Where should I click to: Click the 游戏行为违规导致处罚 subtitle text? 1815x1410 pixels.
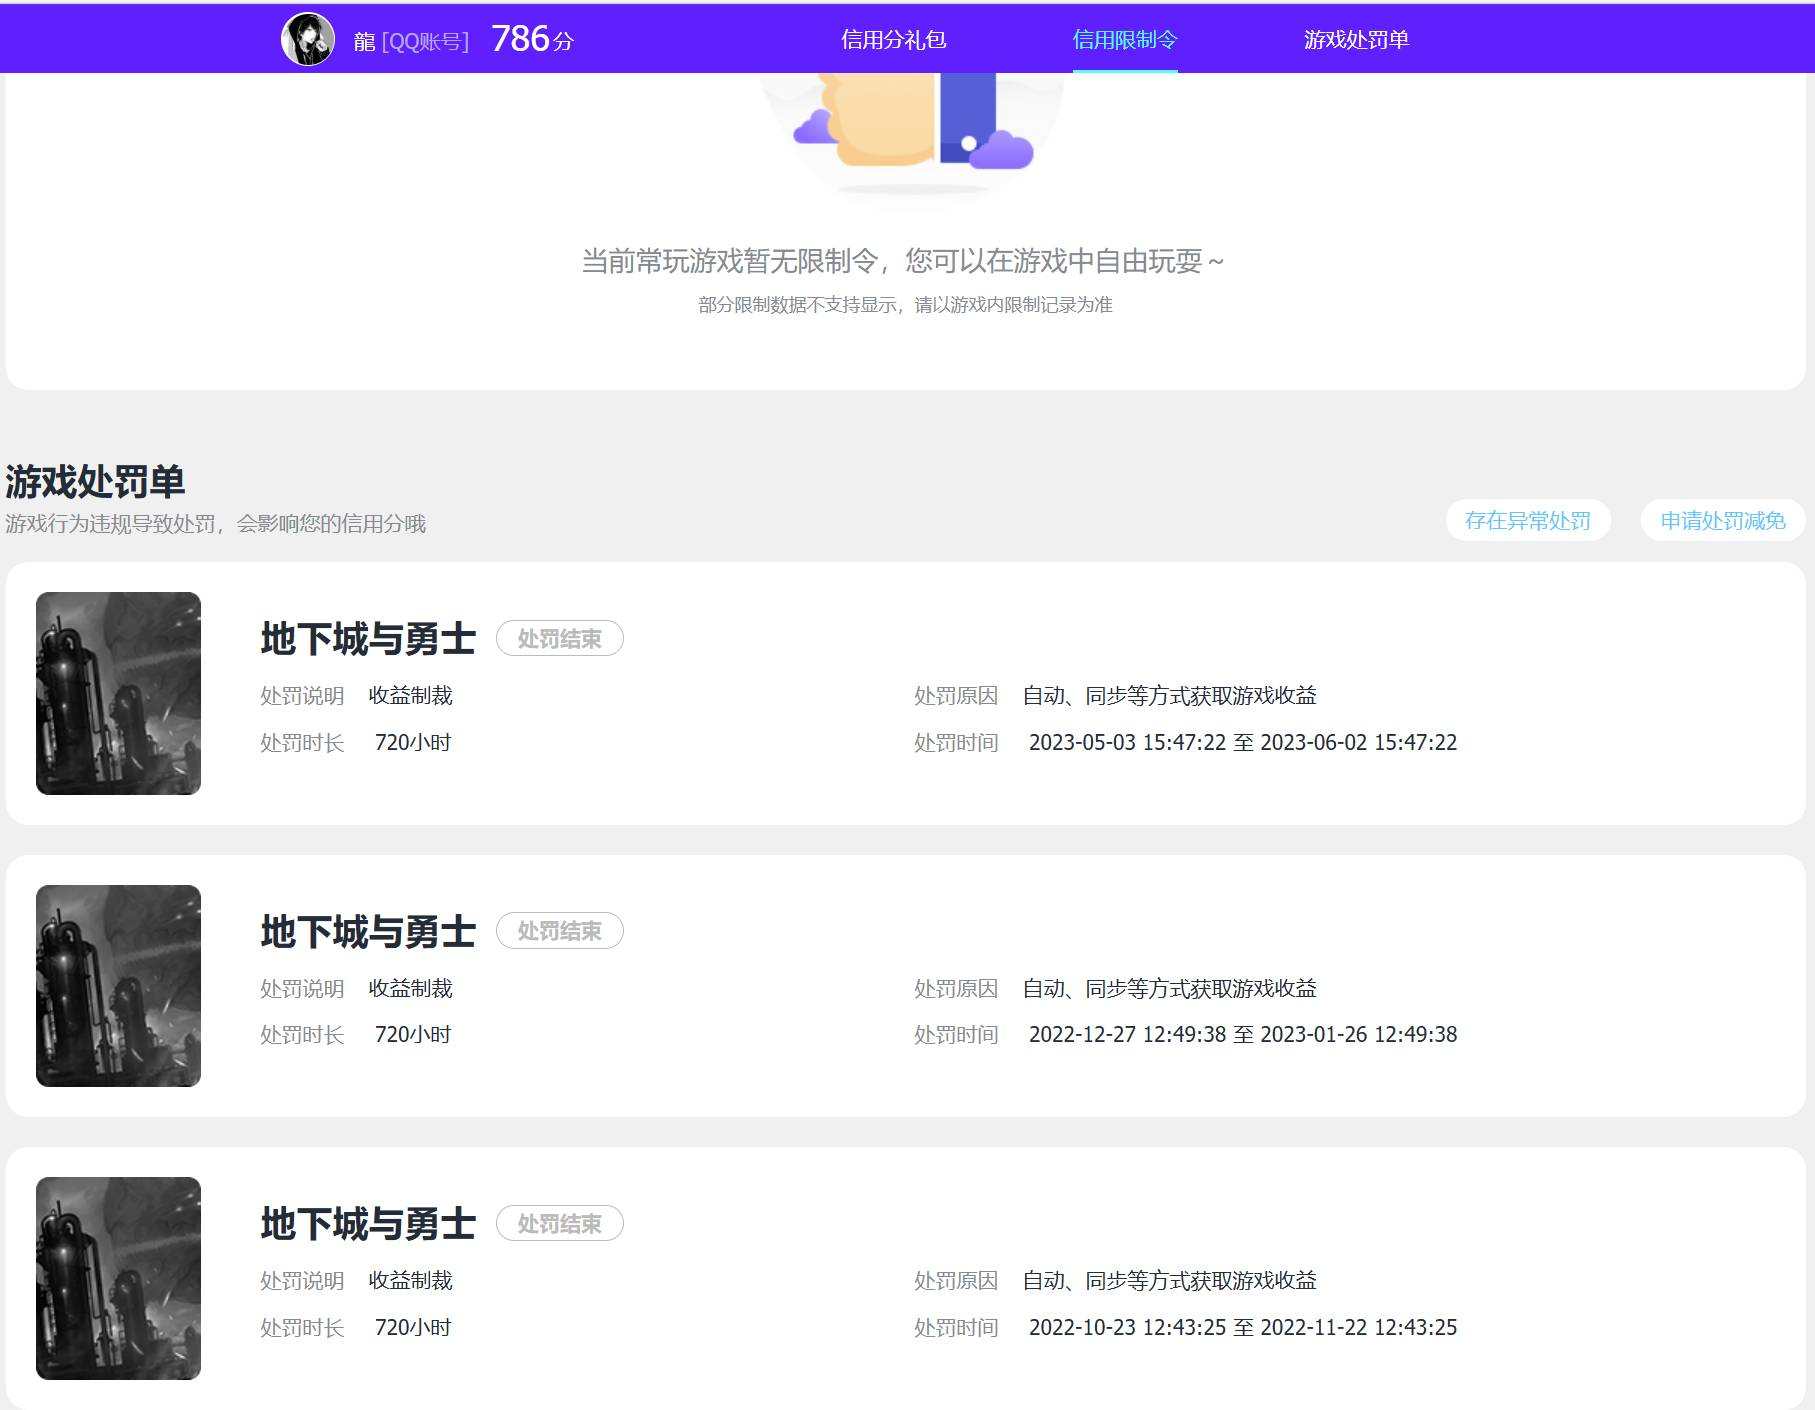coord(216,524)
